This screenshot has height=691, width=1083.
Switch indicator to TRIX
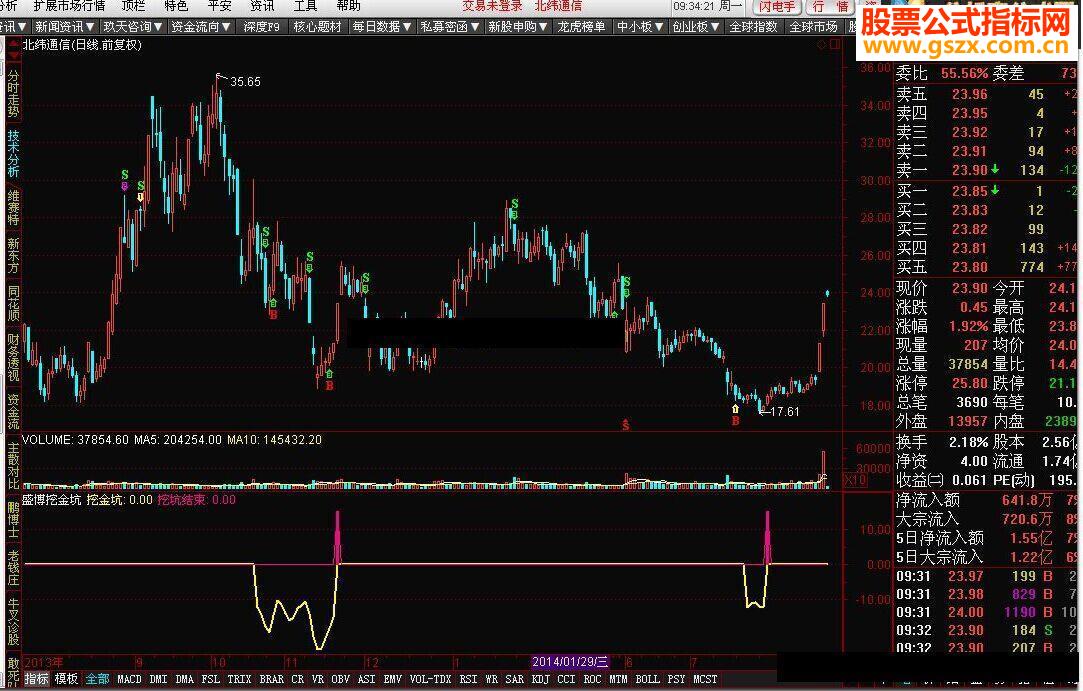pyautogui.click(x=239, y=679)
